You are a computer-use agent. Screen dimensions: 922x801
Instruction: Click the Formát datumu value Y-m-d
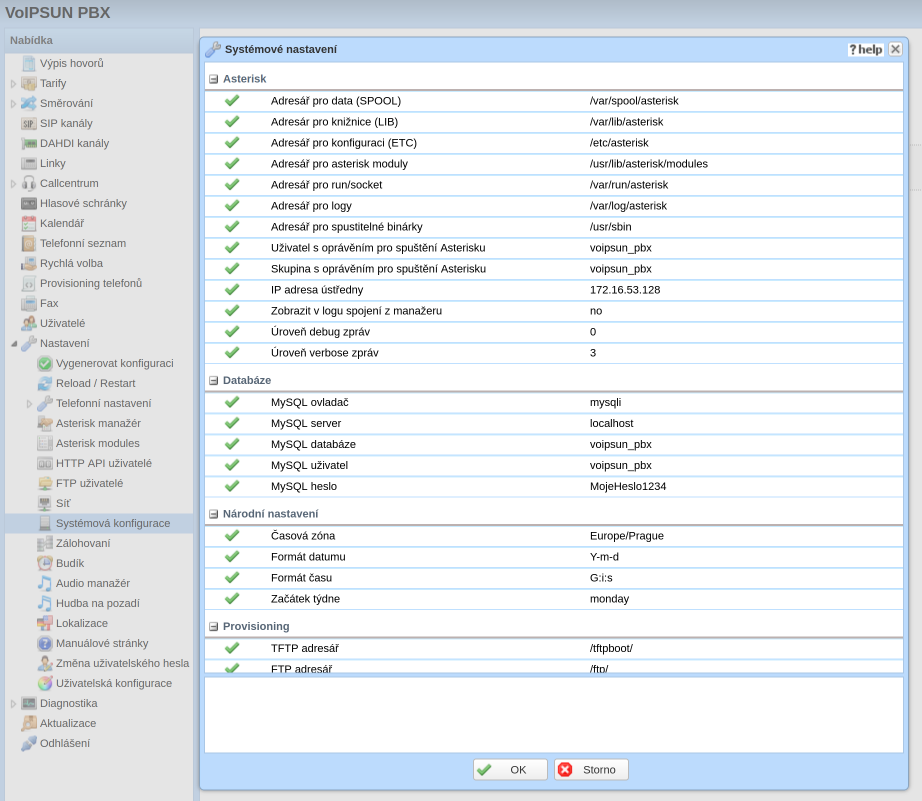(604, 557)
